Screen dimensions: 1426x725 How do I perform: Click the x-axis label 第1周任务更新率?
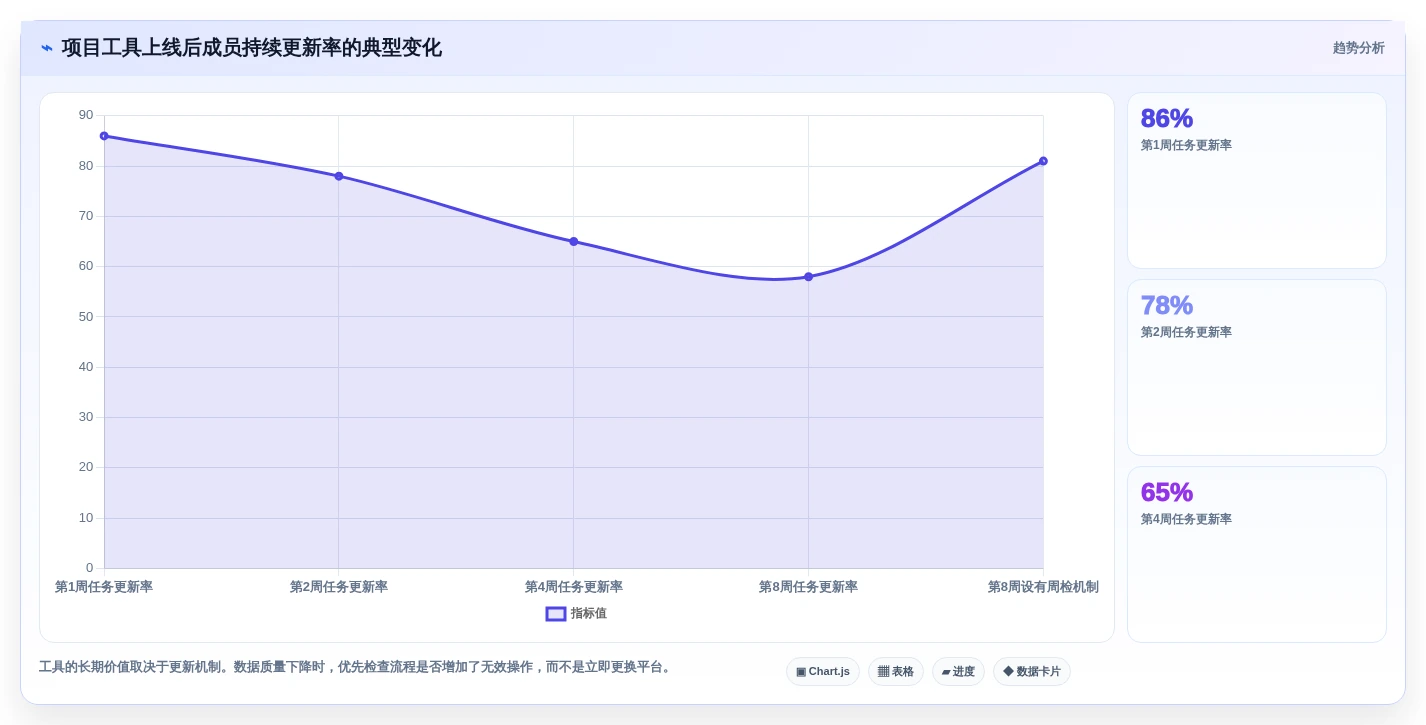tap(104, 587)
